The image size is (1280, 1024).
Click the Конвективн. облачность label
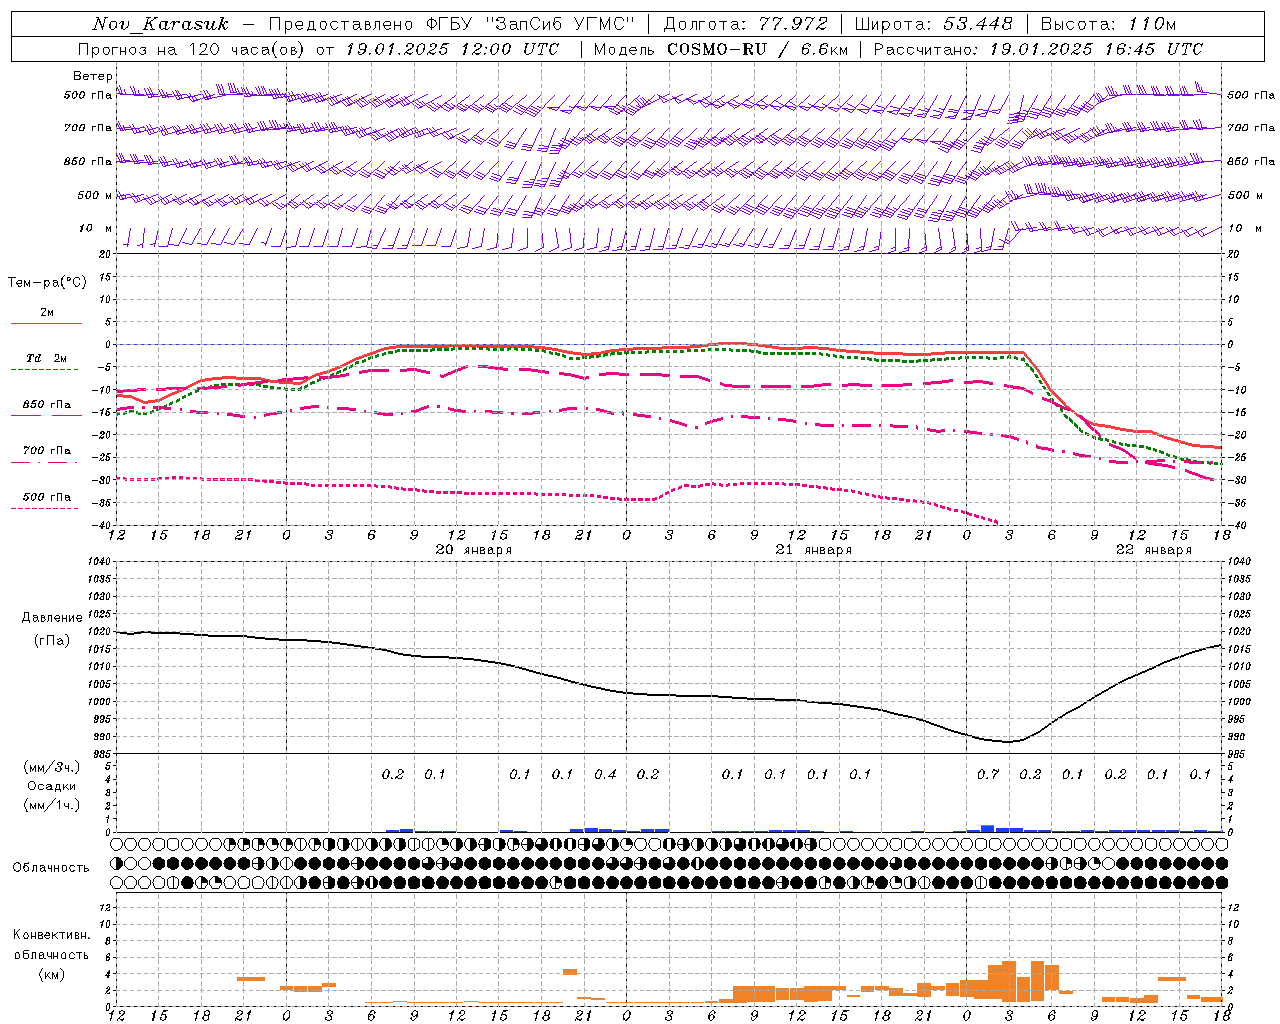51,954
